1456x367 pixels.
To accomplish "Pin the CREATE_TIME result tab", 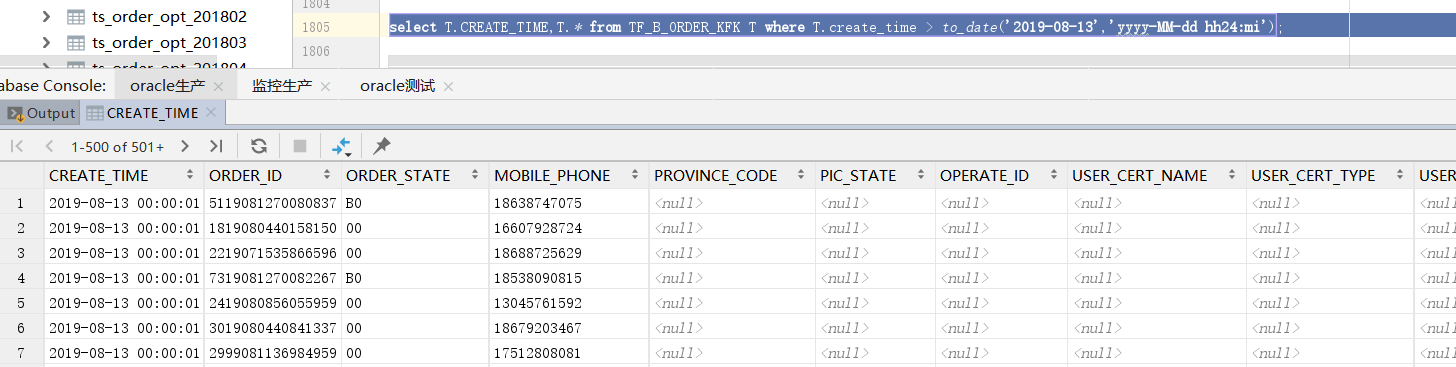I will pyautogui.click(x=381, y=146).
